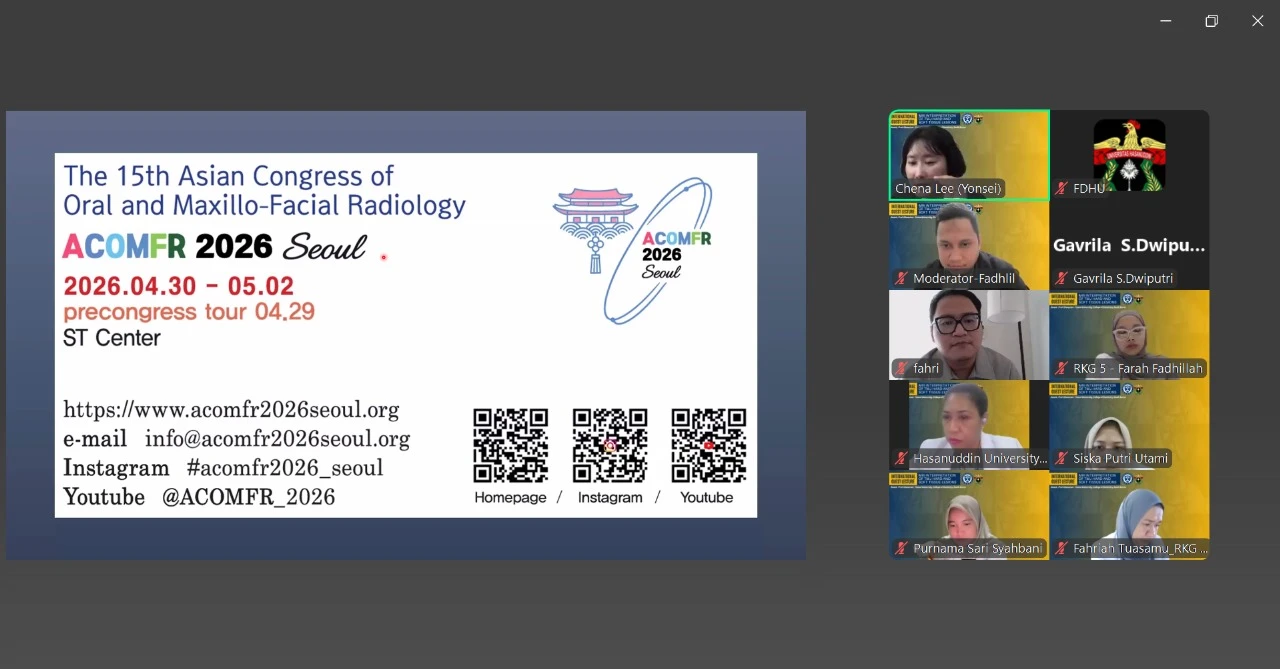Click "The 15th Asian Congress of" title line
The image size is (1280, 669).
229,176
